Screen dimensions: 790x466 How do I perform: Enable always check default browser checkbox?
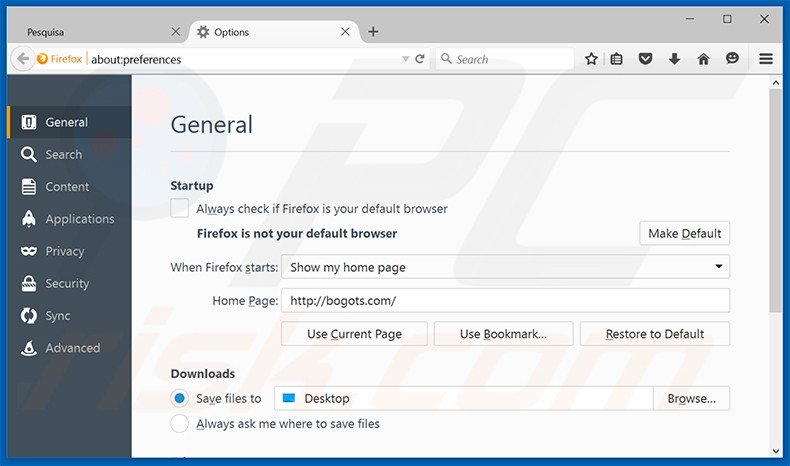click(x=179, y=208)
